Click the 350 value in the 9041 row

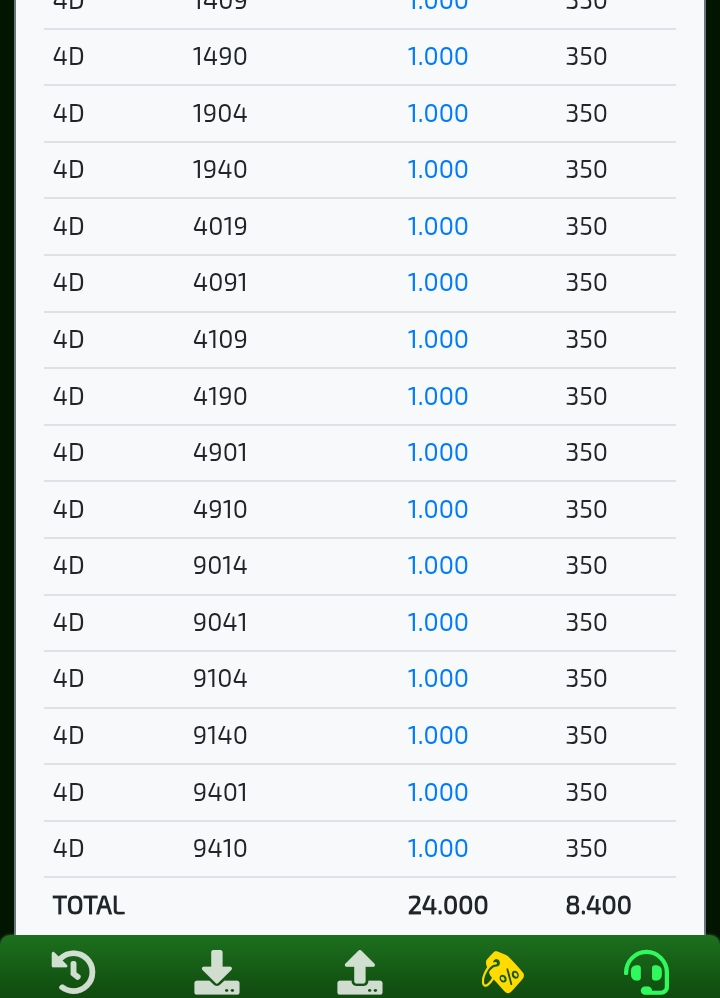[x=586, y=623]
